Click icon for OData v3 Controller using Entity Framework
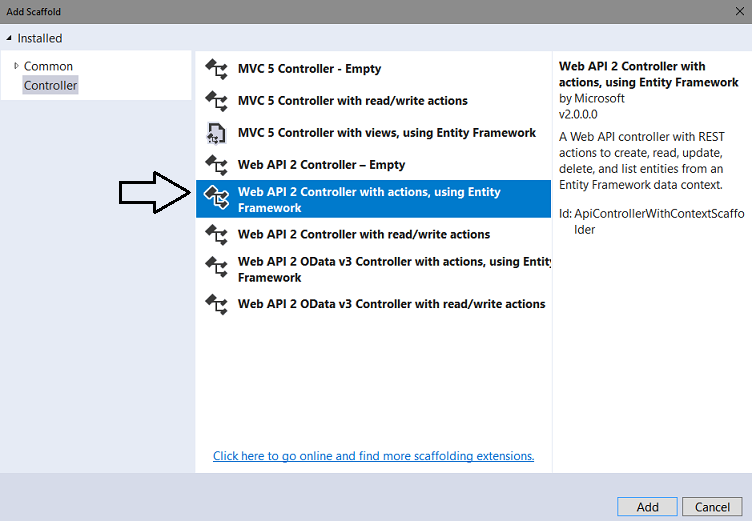Screen dimensions: 752x521 tap(216, 267)
